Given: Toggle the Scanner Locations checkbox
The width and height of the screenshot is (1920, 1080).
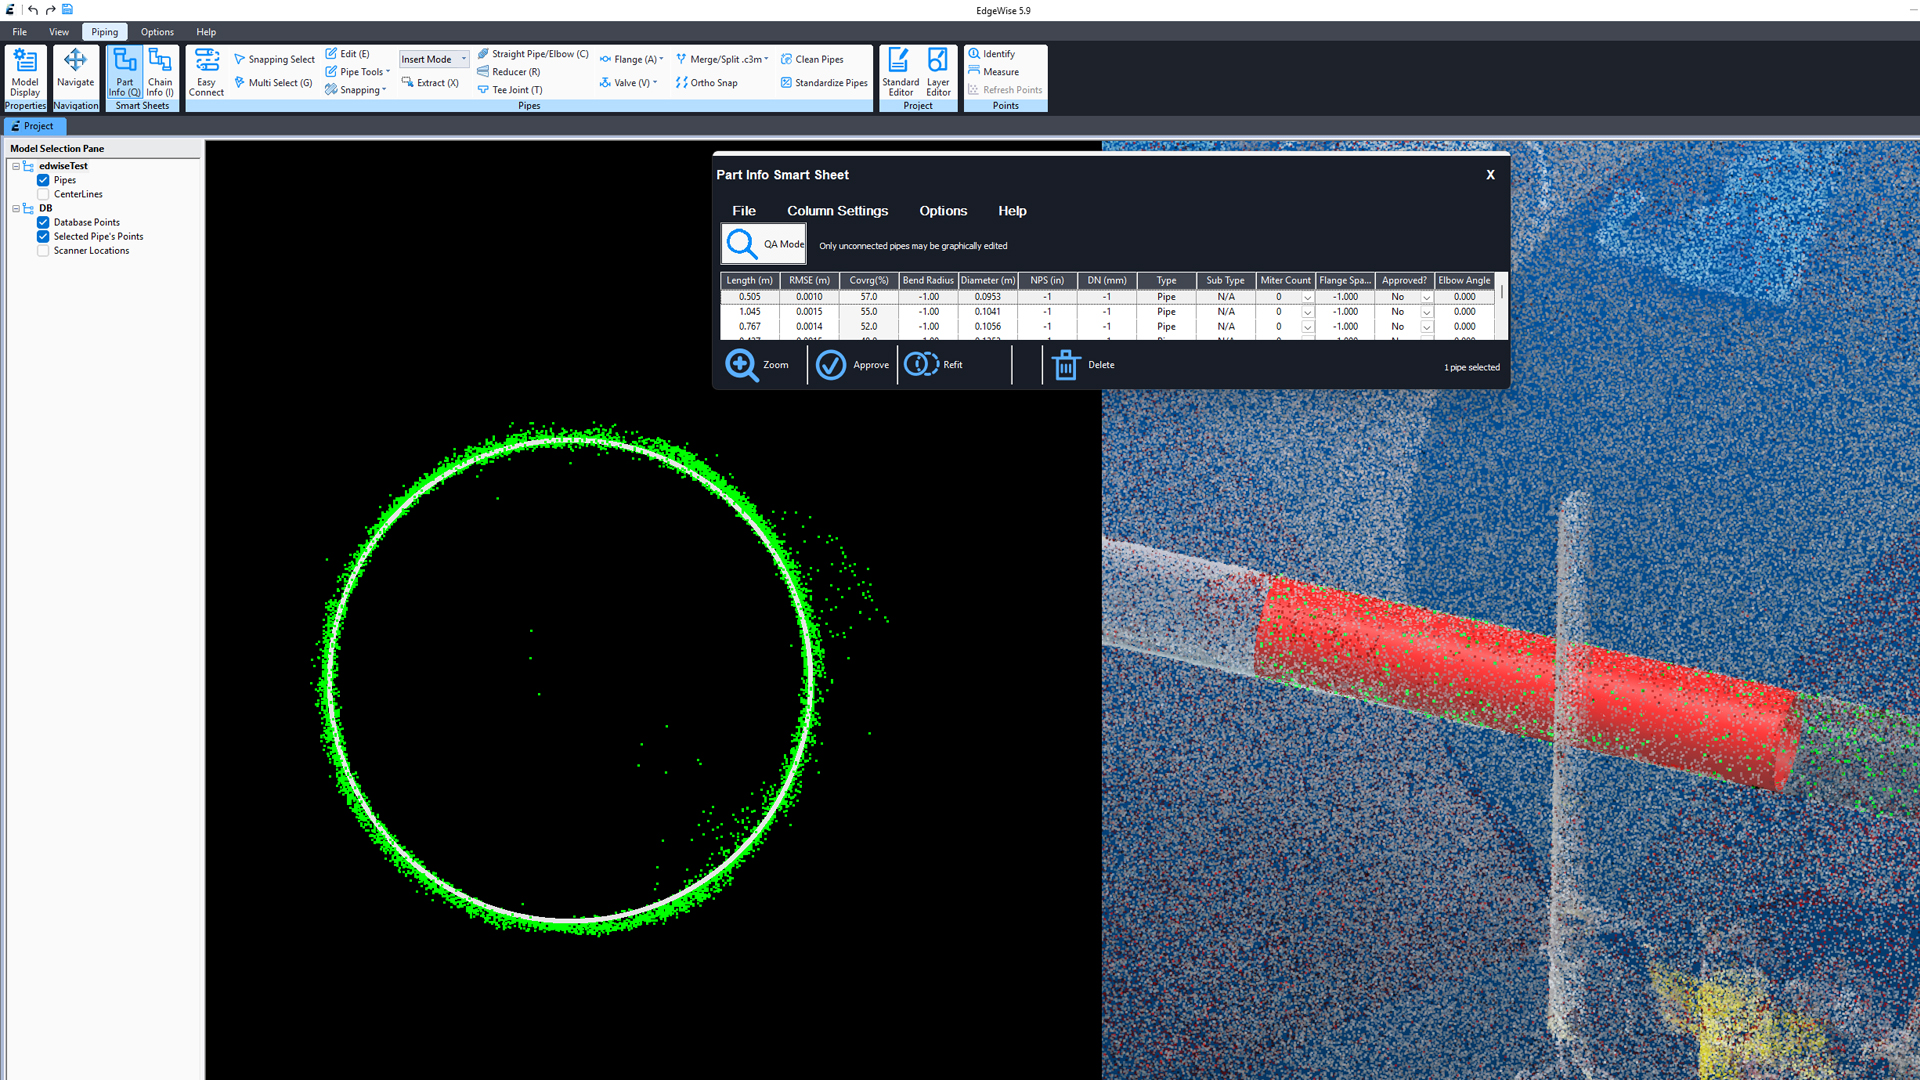Looking at the screenshot, I should tap(43, 251).
